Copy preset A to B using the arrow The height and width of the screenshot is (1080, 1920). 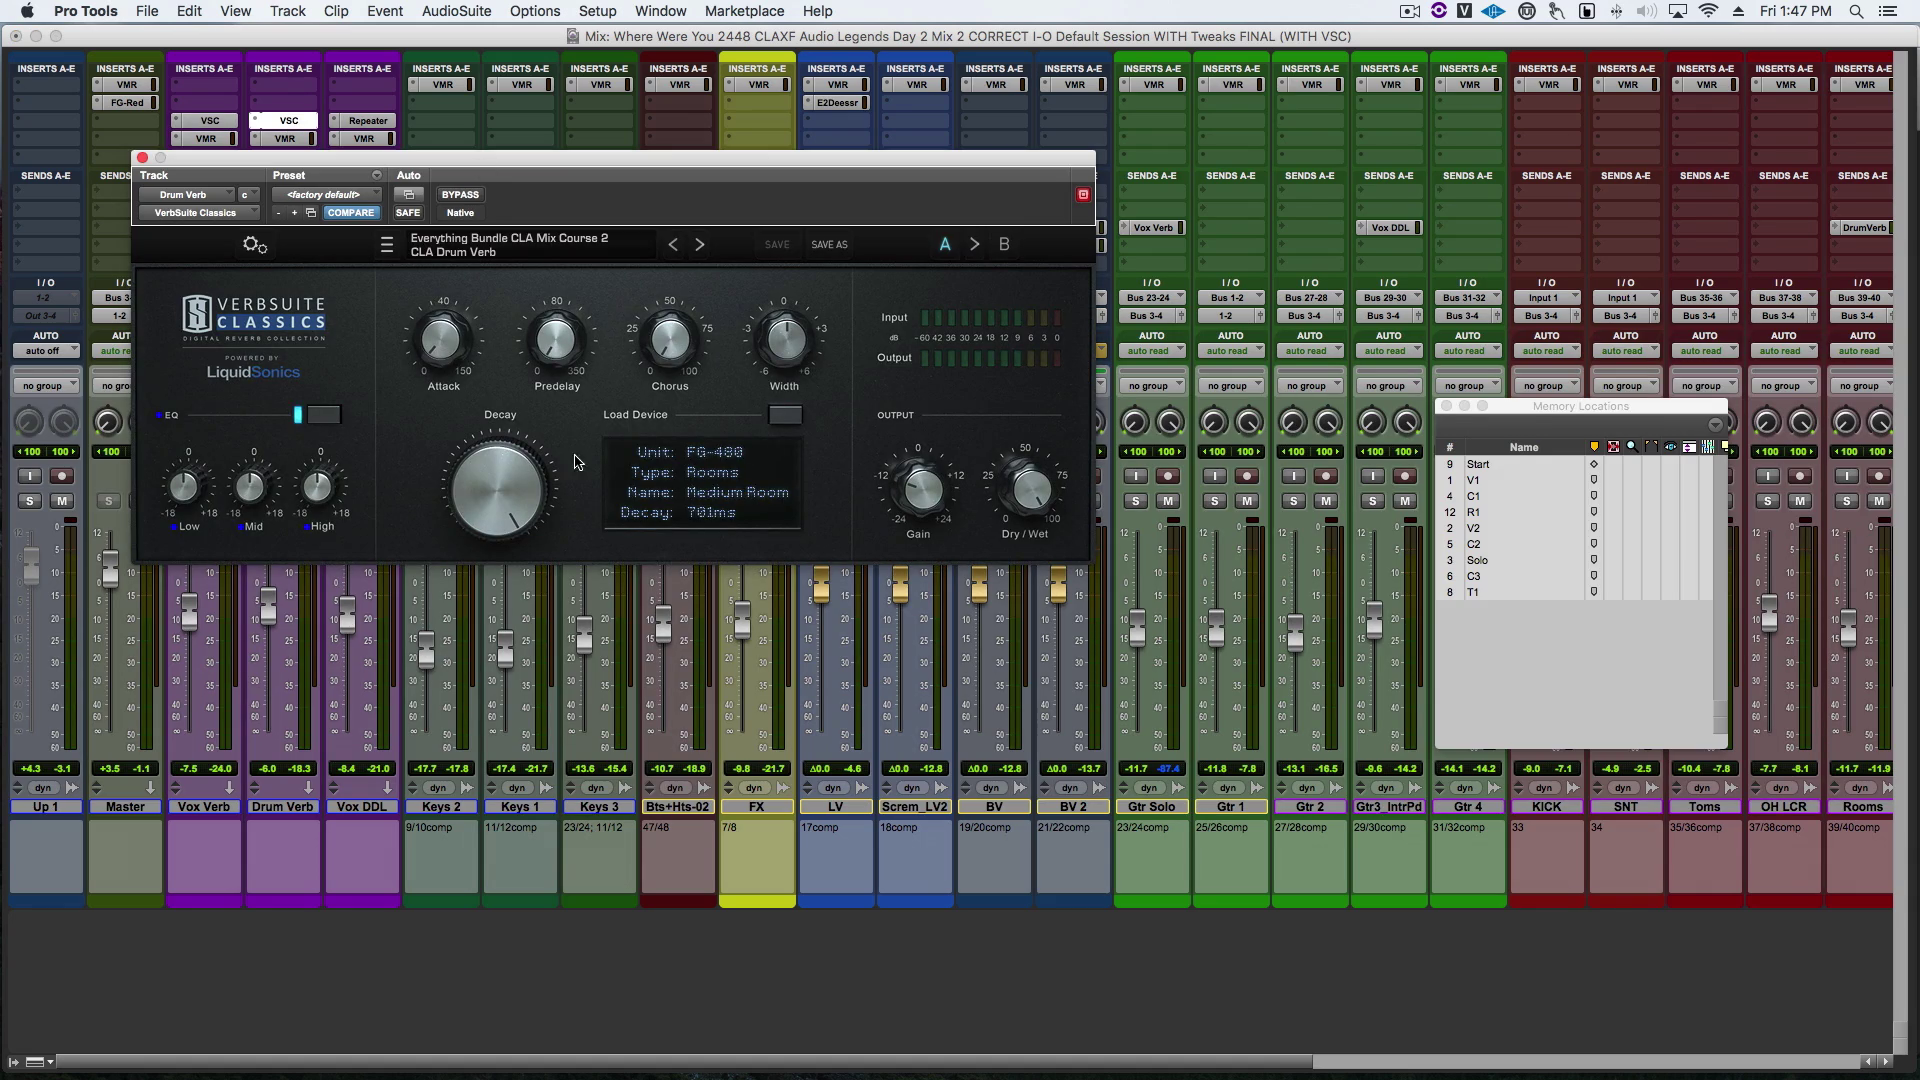(975, 245)
